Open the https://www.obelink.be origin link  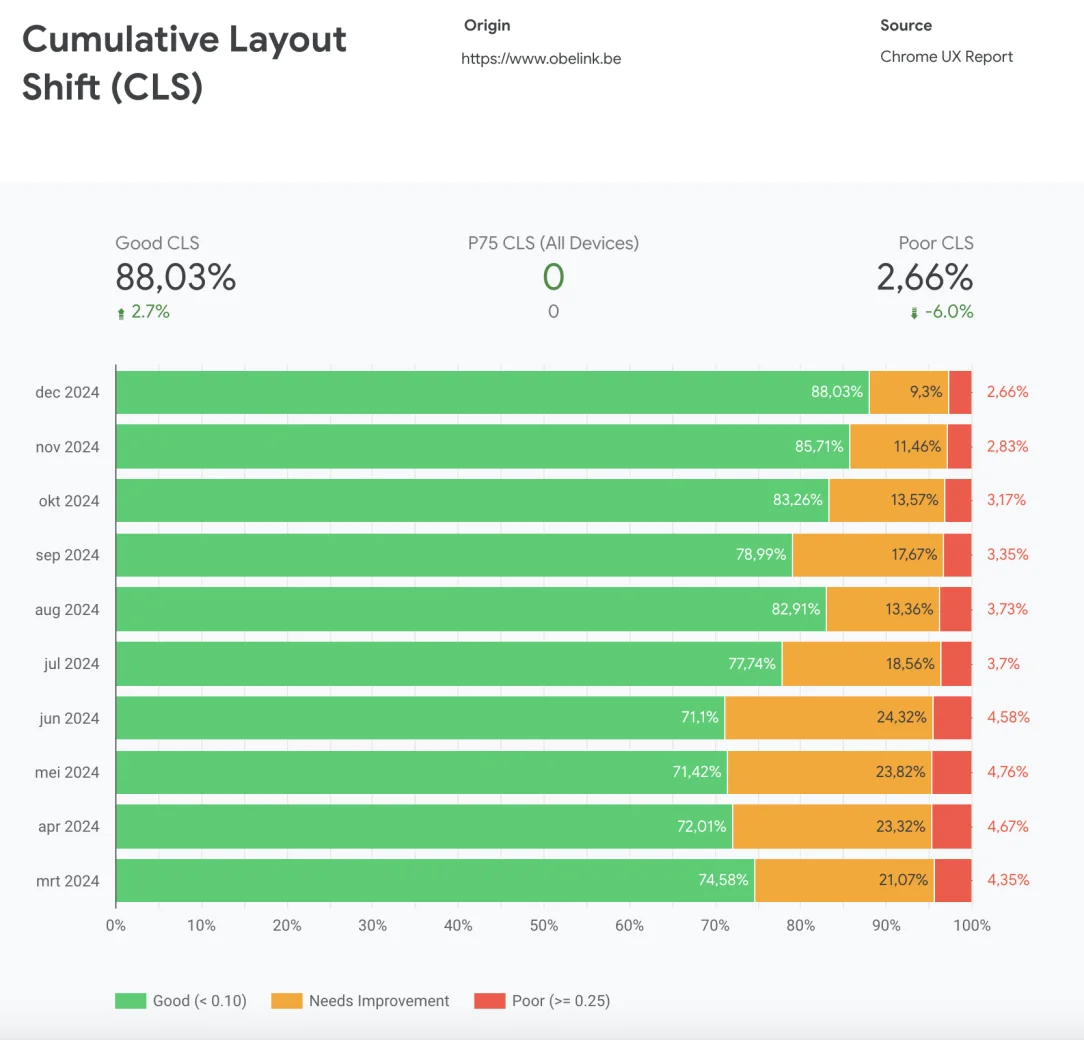click(x=541, y=59)
